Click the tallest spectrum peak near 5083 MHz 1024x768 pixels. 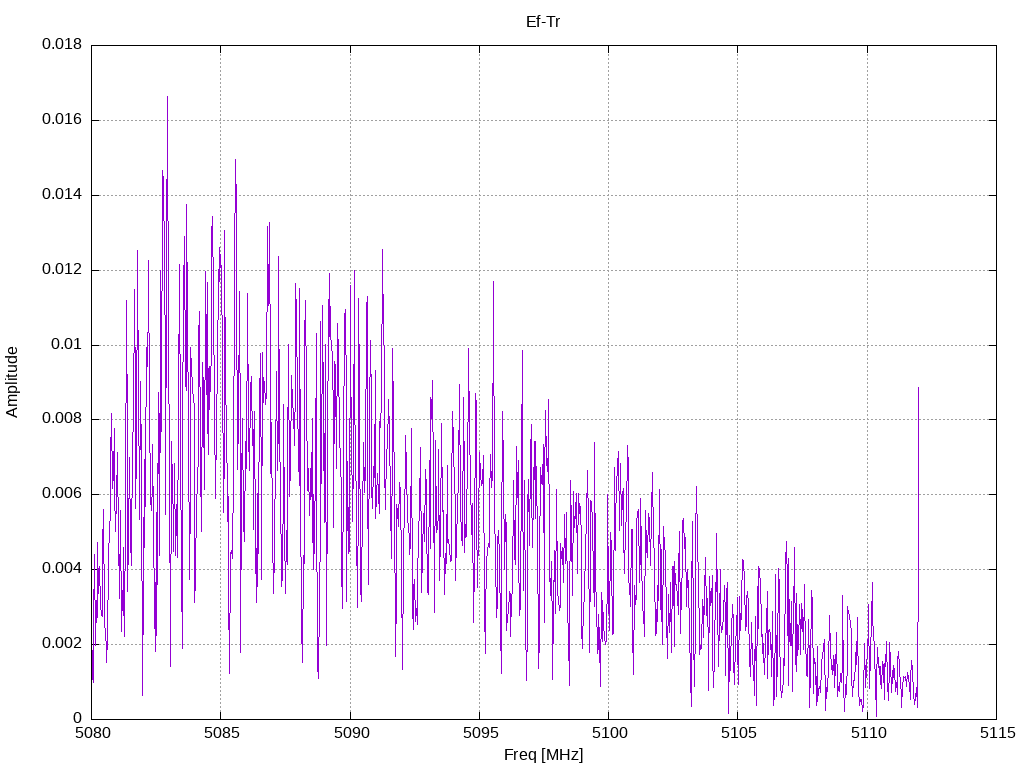[167, 97]
